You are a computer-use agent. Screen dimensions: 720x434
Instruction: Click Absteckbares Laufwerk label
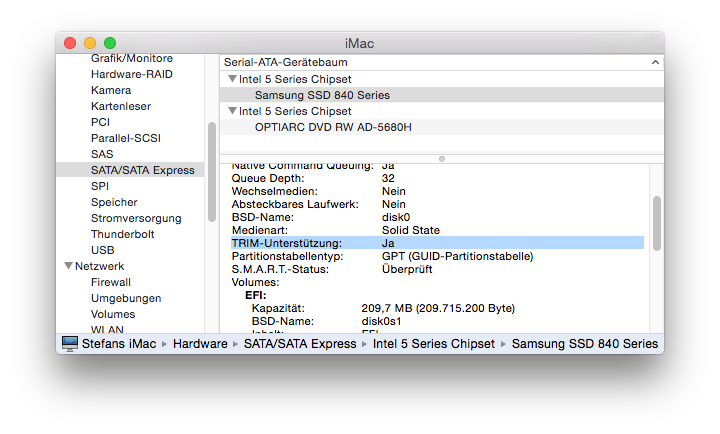(x=295, y=204)
